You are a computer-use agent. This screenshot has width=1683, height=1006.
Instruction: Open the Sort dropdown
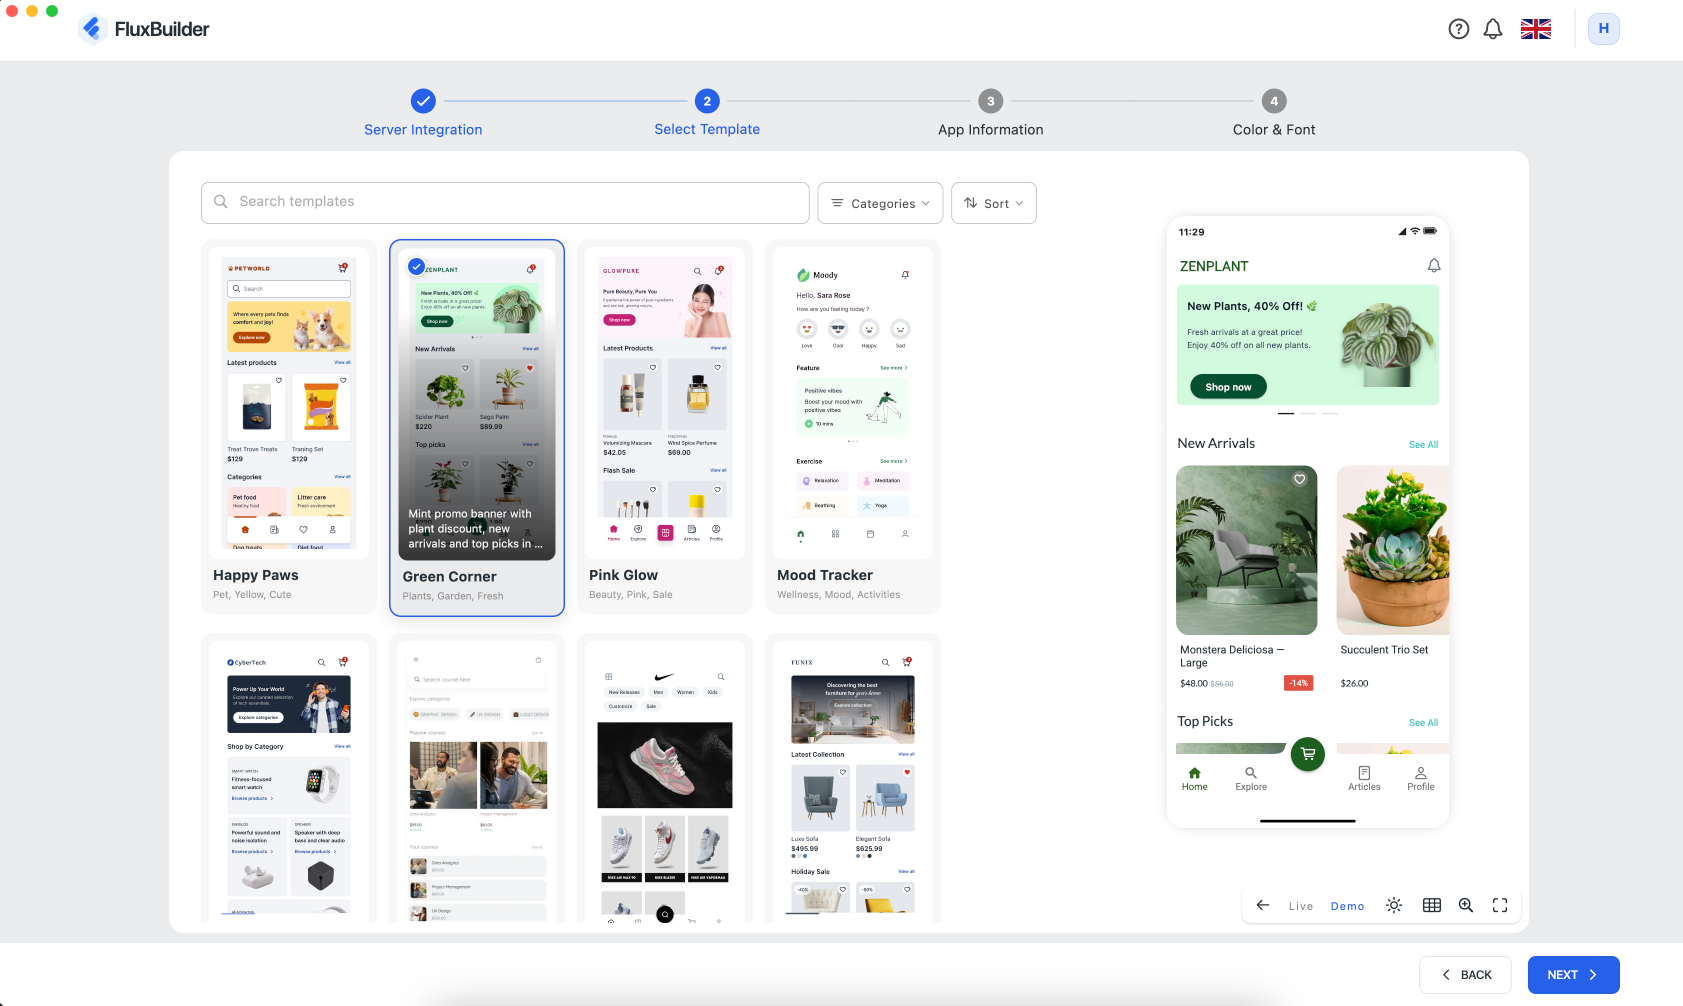click(x=994, y=203)
